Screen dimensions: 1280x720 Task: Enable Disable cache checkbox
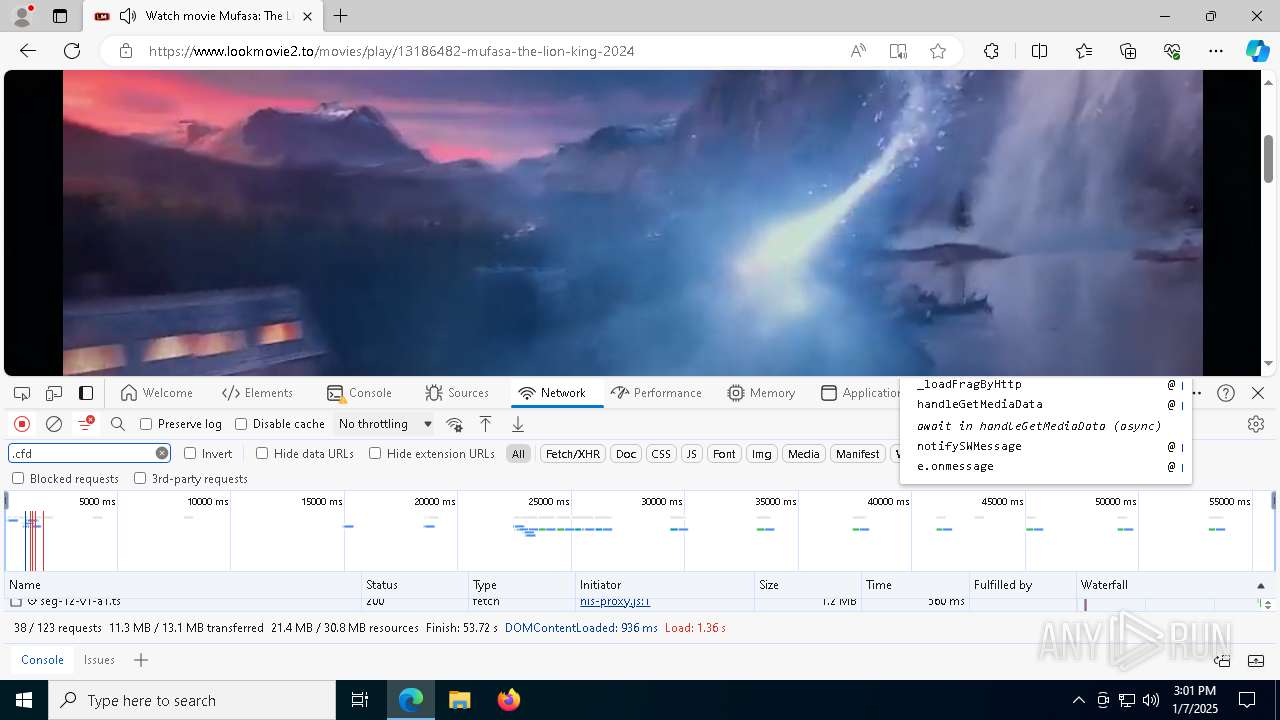tap(241, 424)
